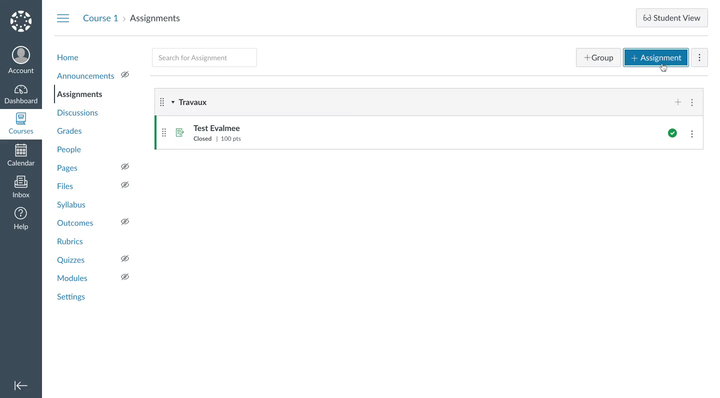
Task: Open Announcements in course menu
Action: tap(85, 76)
